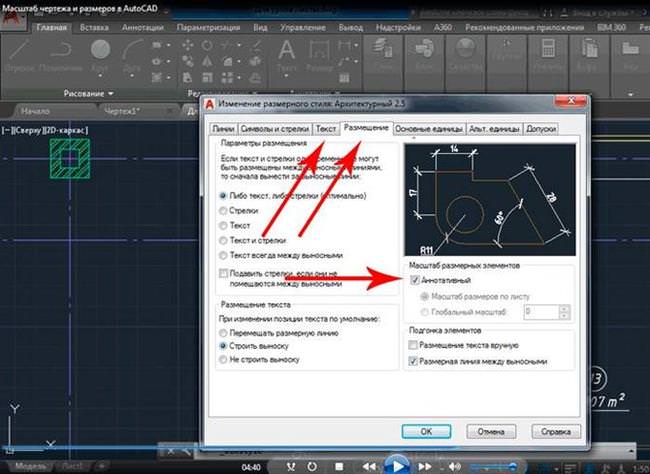Adjust the video player volume slider
The height and width of the screenshot is (474, 650).
(492, 467)
